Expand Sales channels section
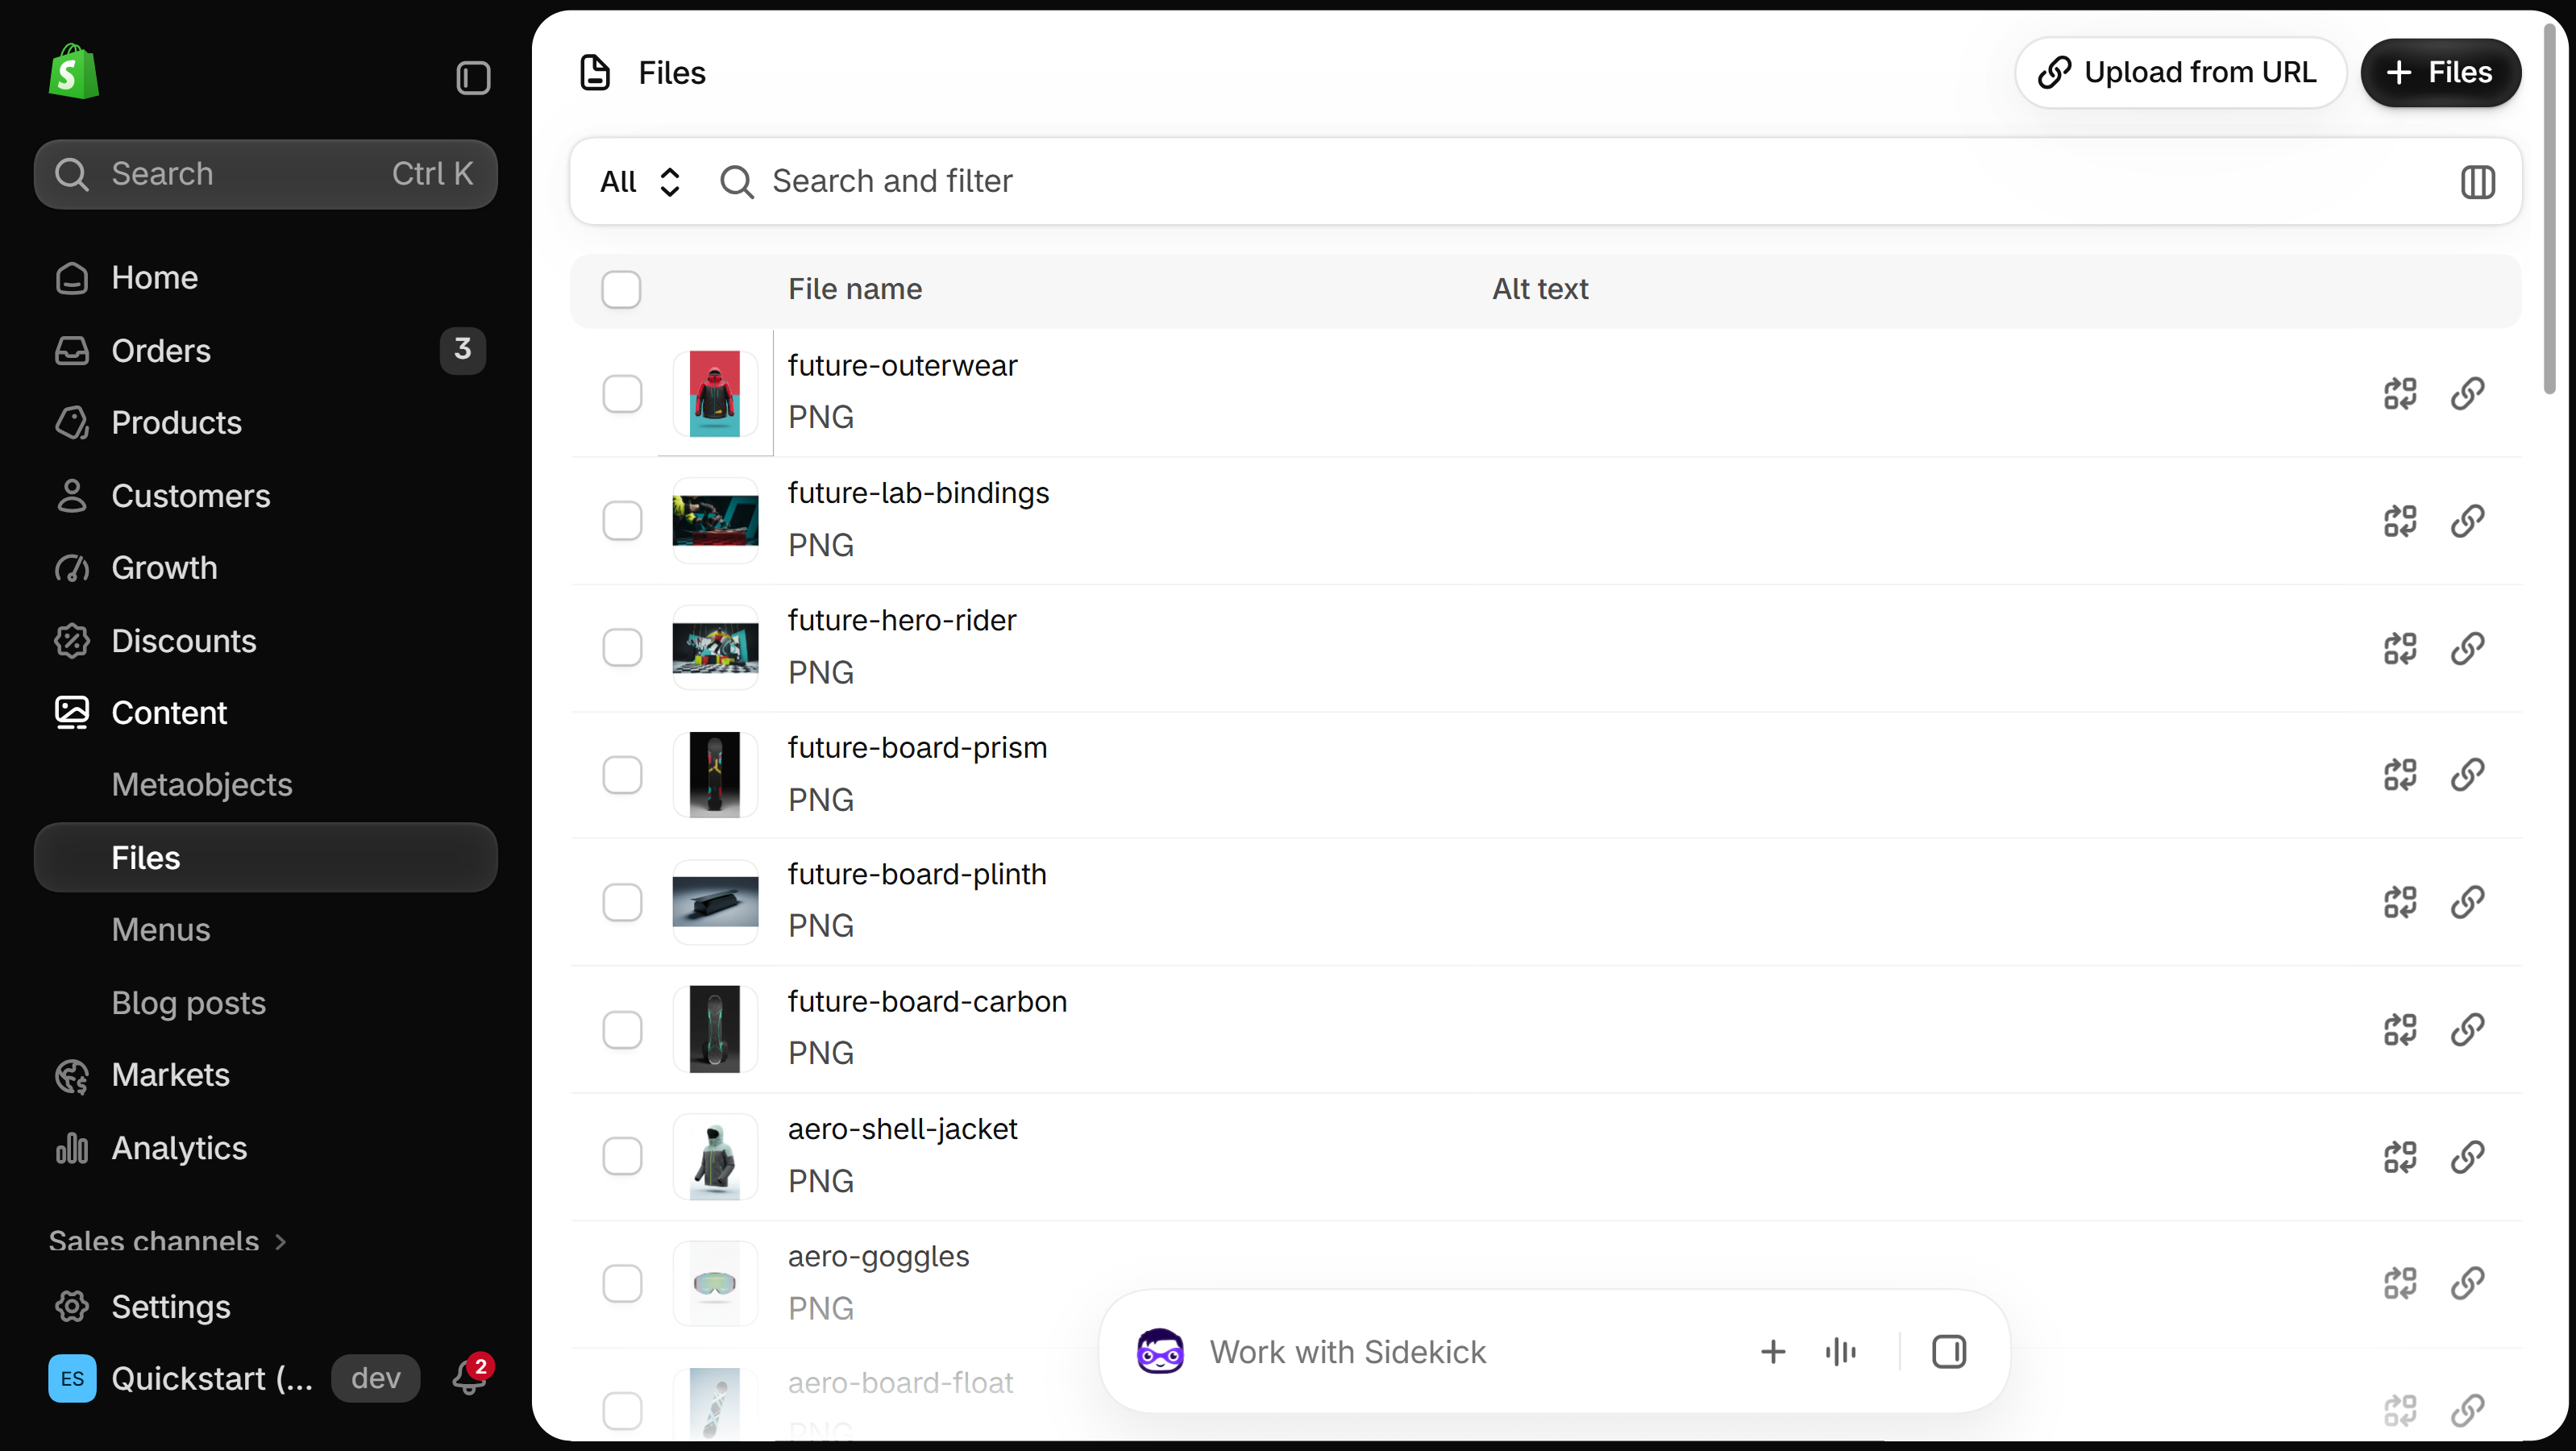 168,1241
